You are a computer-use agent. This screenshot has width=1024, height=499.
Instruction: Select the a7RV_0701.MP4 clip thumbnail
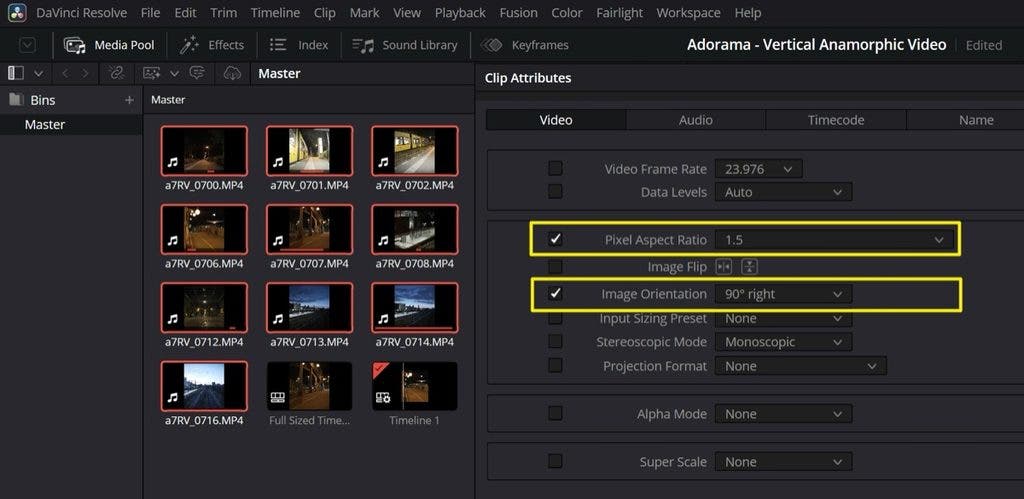310,151
